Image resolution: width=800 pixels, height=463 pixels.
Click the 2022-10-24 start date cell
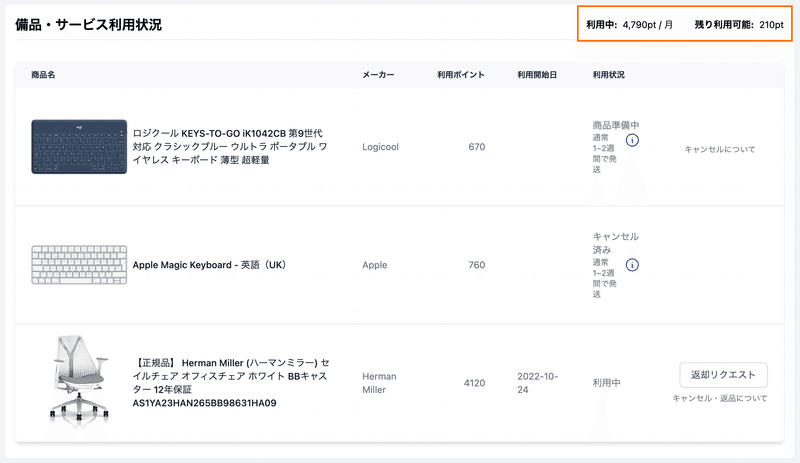[538, 383]
